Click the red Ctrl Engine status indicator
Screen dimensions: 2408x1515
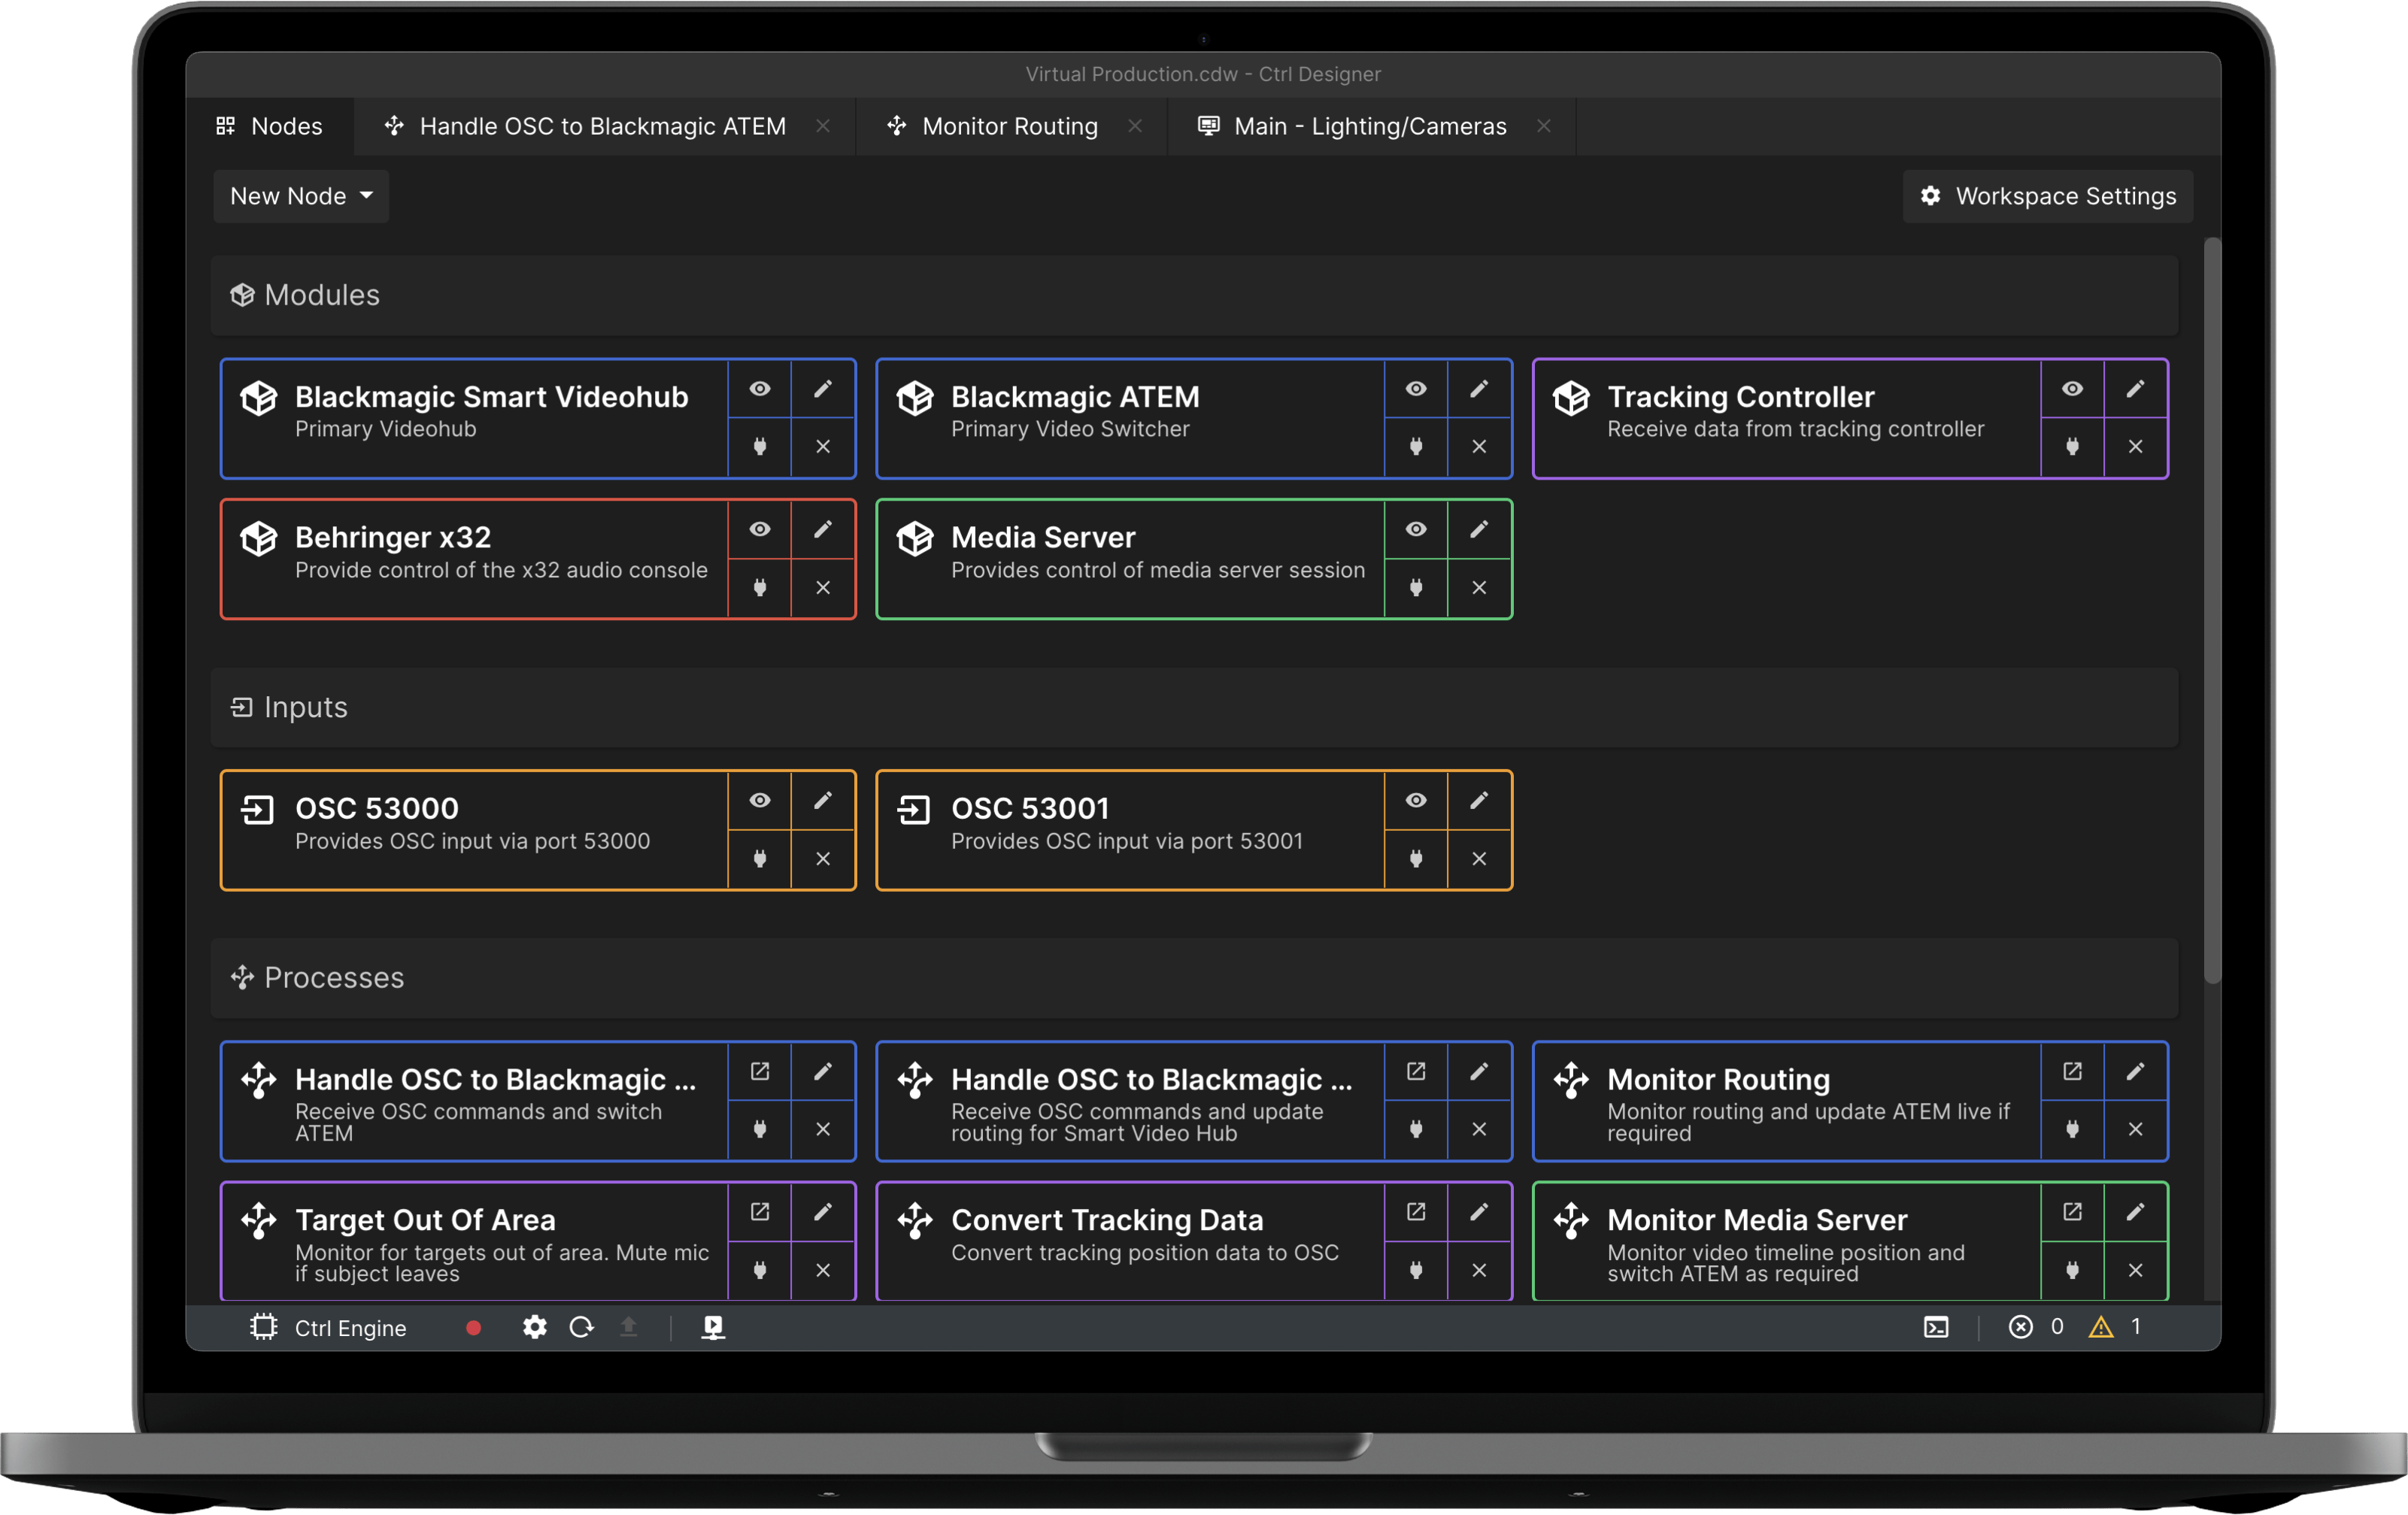(474, 1328)
